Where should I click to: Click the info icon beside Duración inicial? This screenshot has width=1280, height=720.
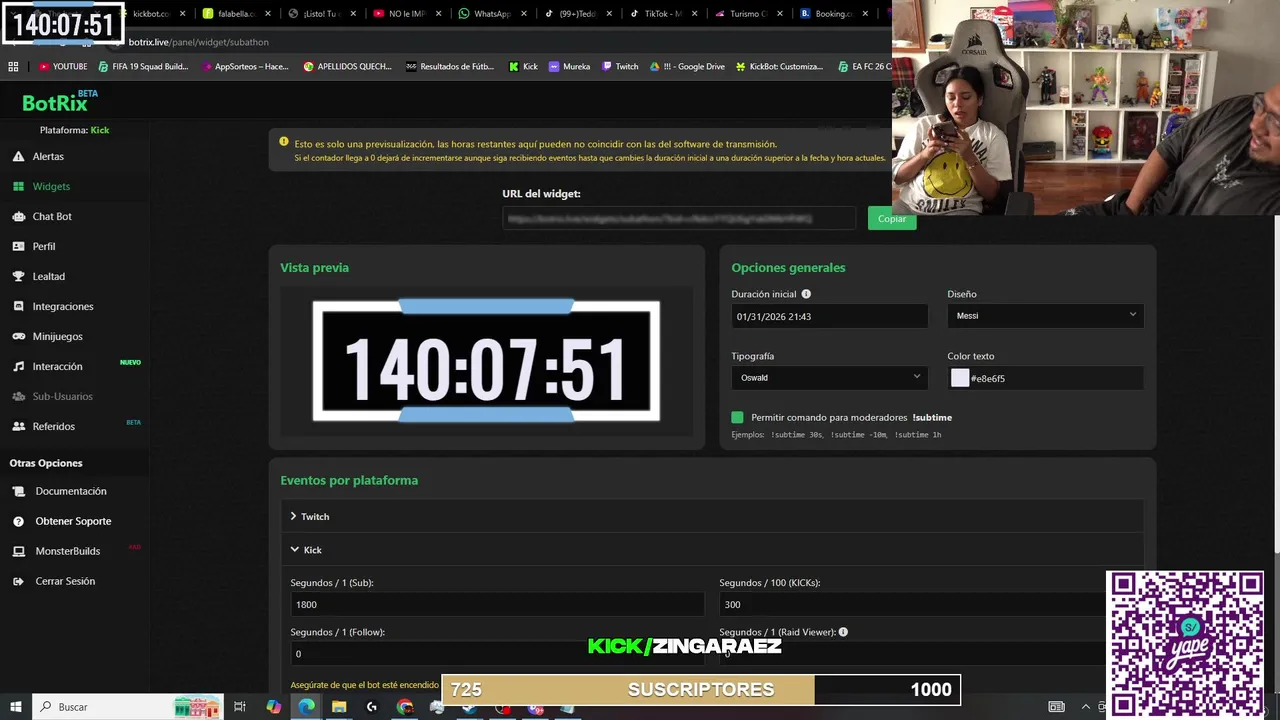pos(806,294)
